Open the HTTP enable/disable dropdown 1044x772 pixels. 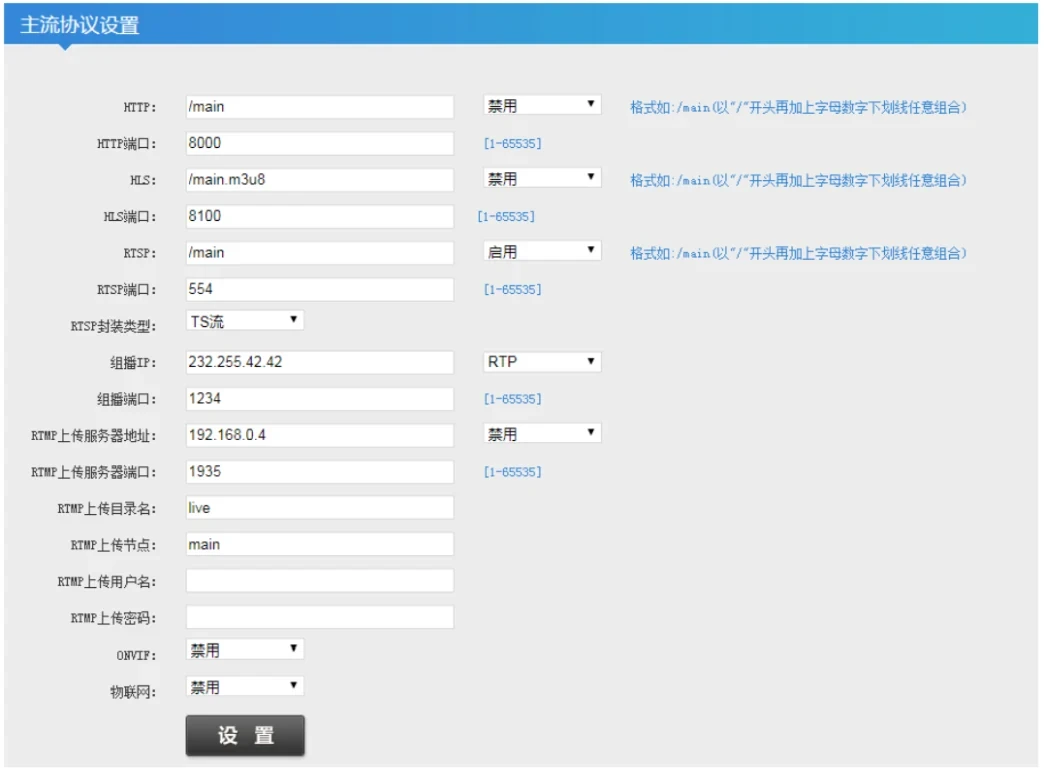click(x=542, y=105)
